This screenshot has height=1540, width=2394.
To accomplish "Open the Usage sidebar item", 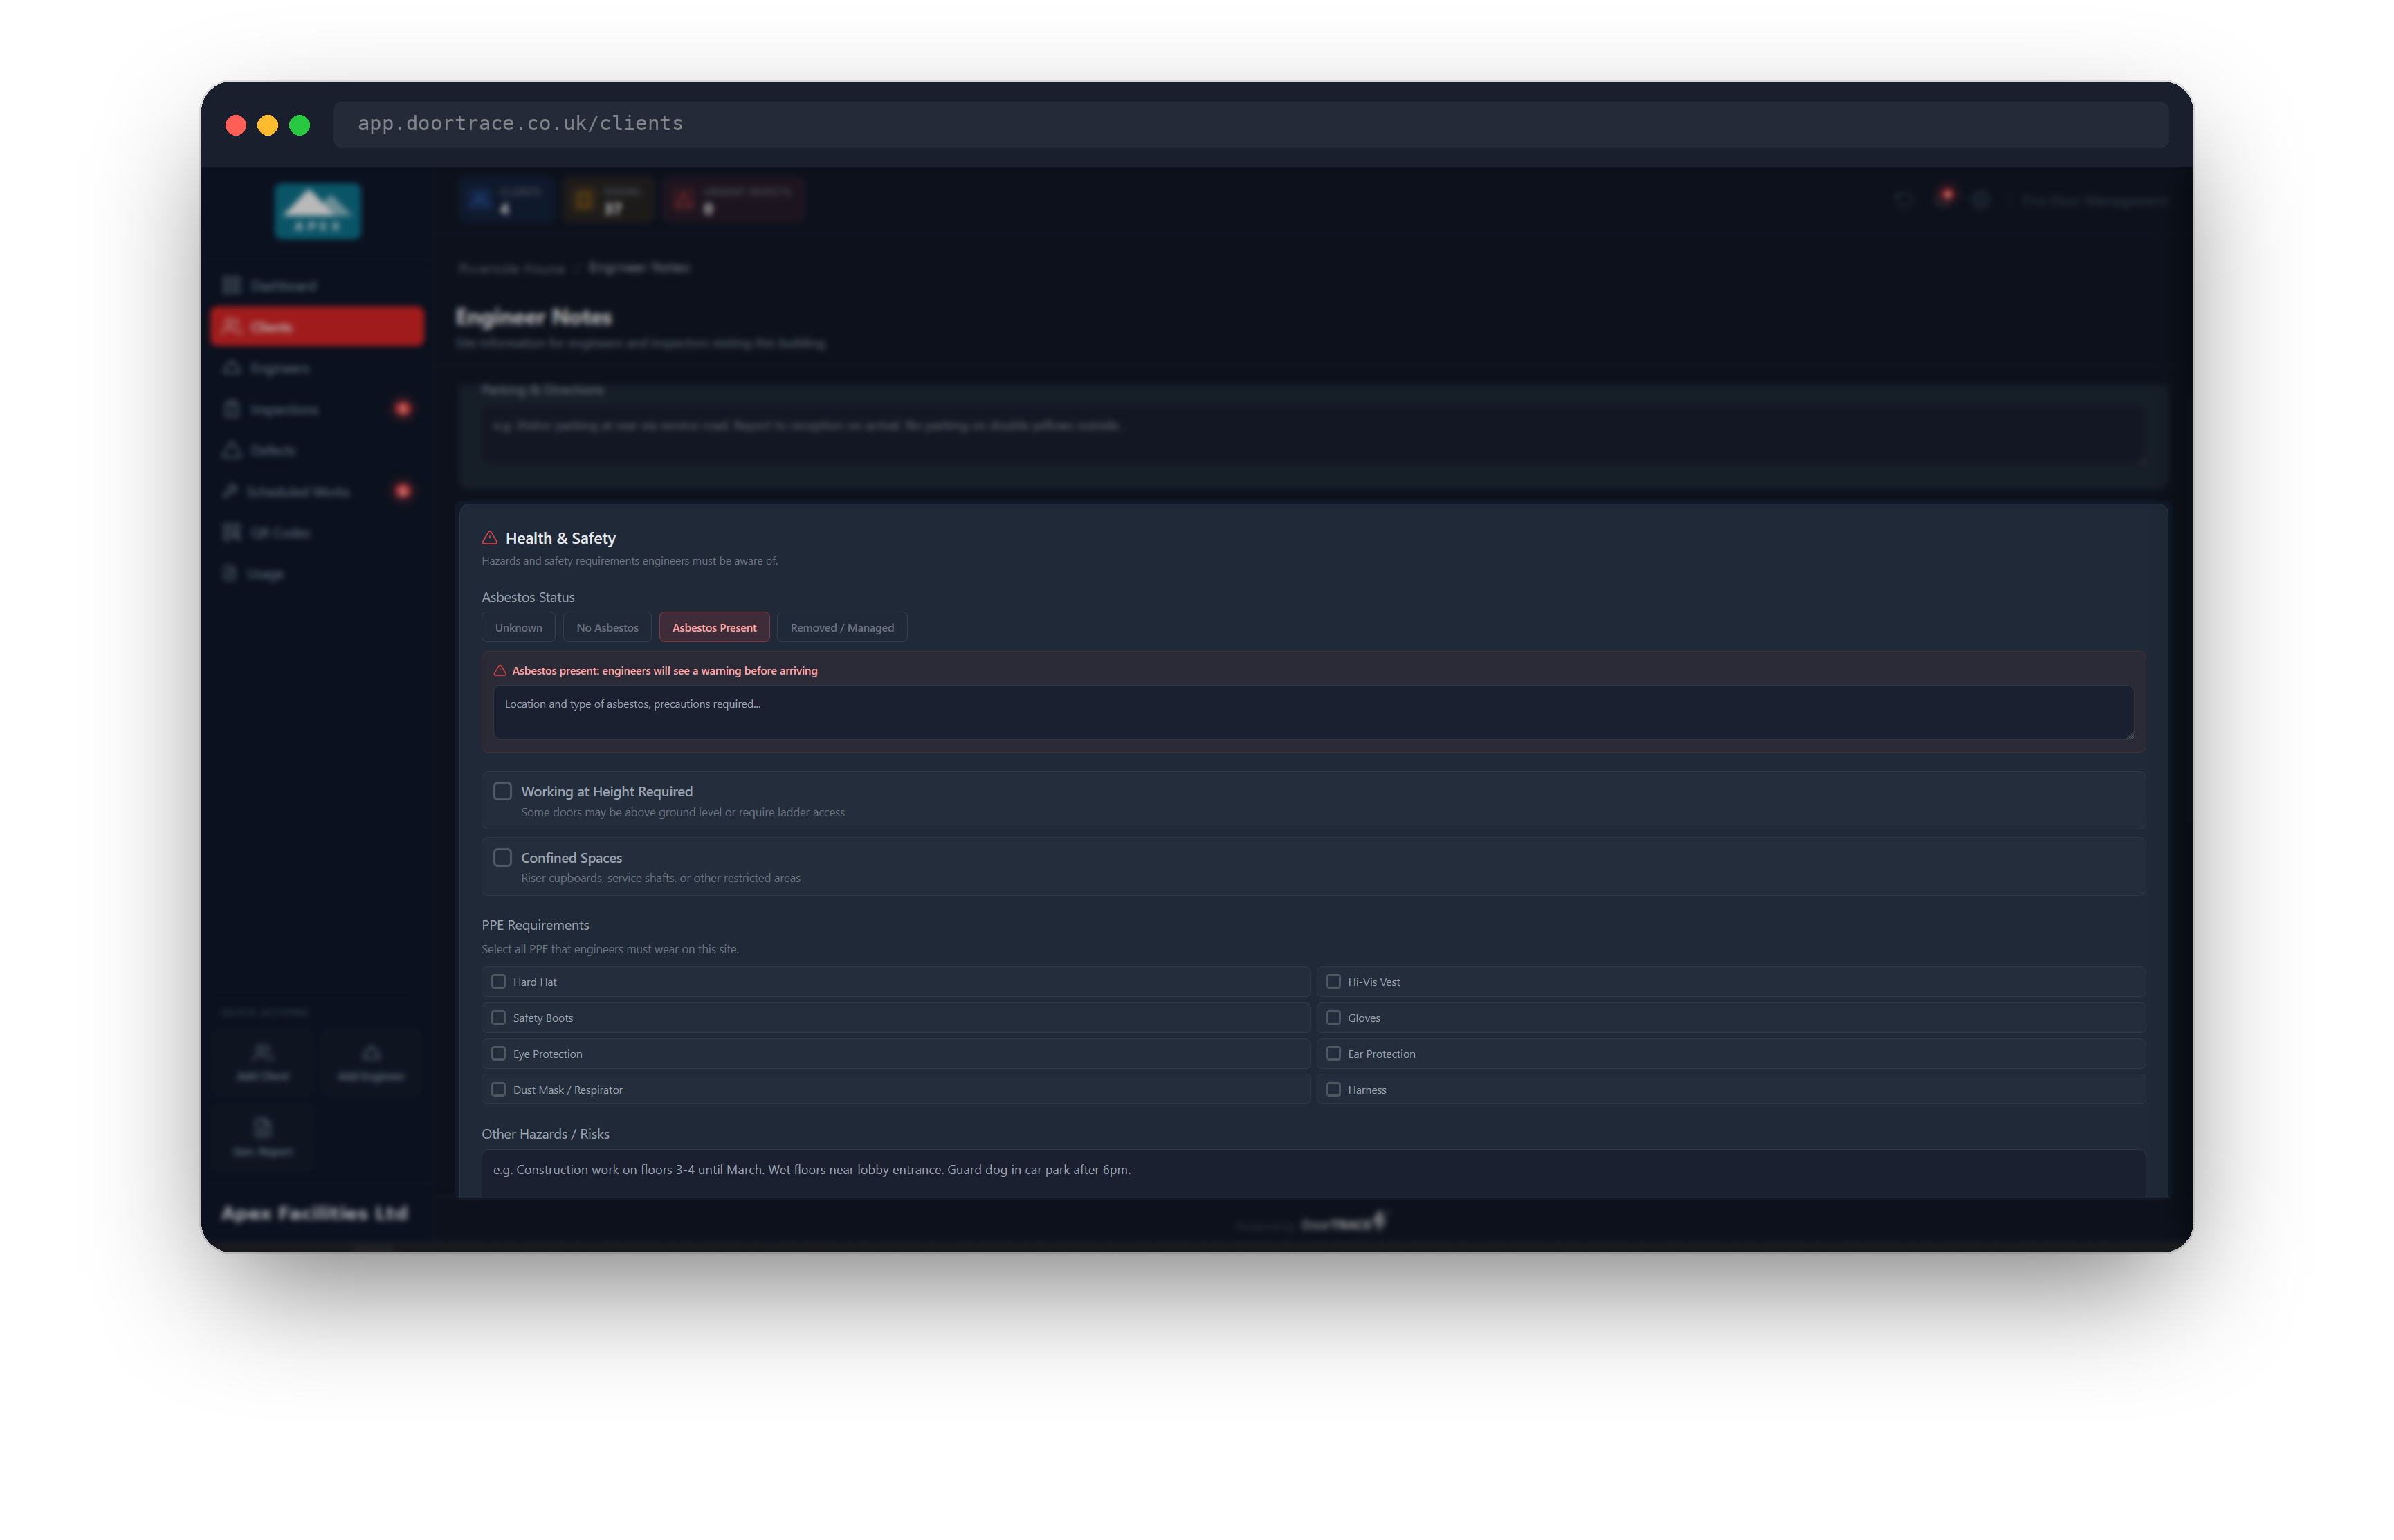I will pyautogui.click(x=317, y=573).
